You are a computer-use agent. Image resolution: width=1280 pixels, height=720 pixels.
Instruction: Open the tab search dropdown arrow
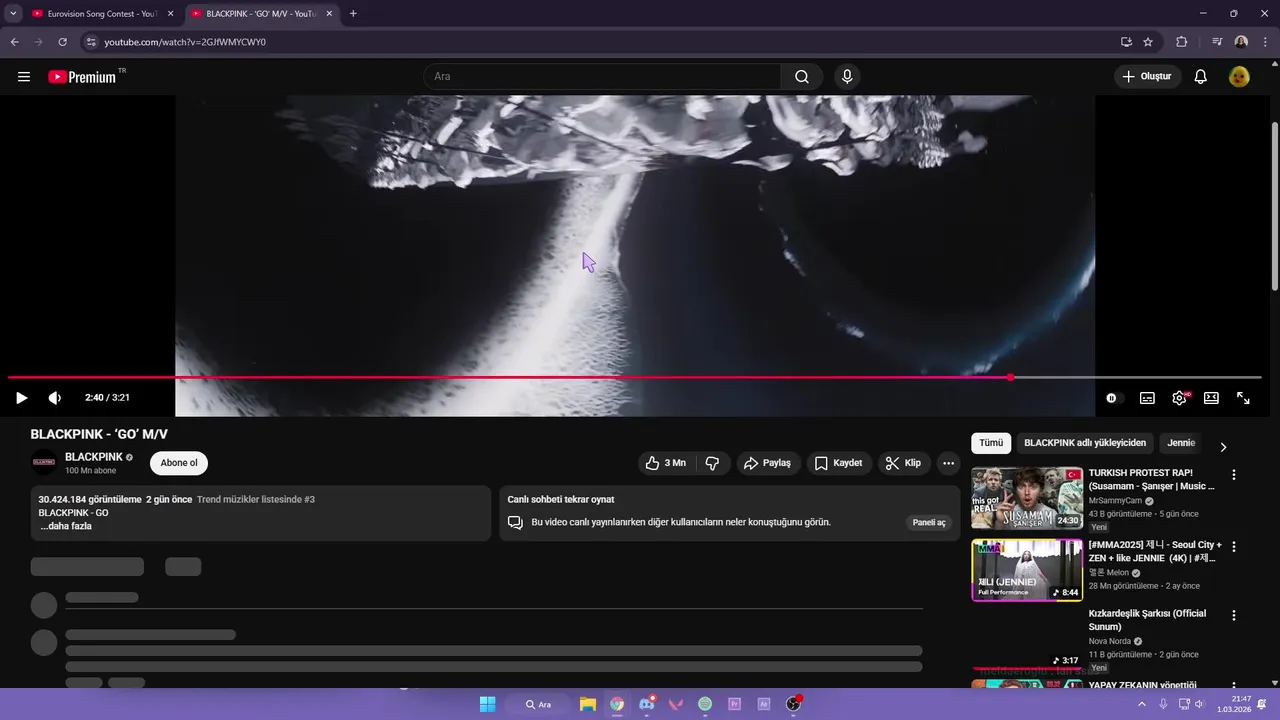pyautogui.click(x=13, y=14)
